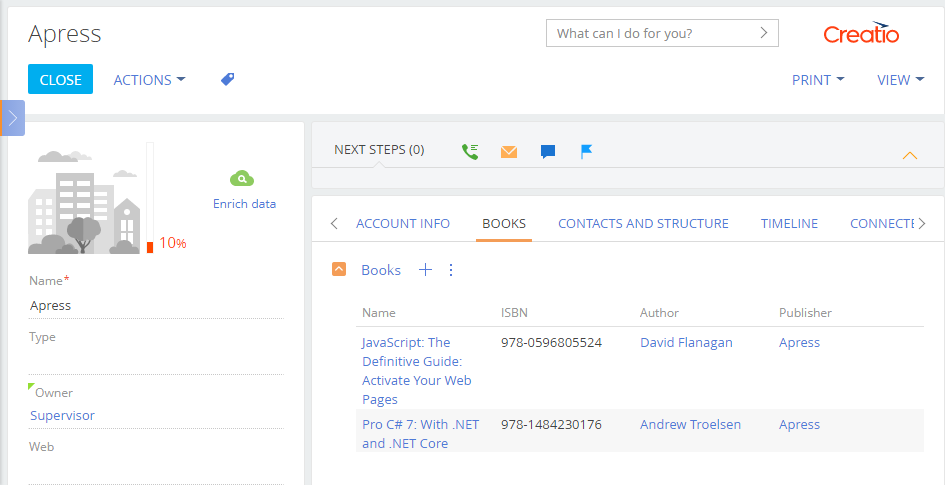Click the green Enrich data cloud icon
The width and height of the screenshot is (945, 485).
(x=242, y=179)
